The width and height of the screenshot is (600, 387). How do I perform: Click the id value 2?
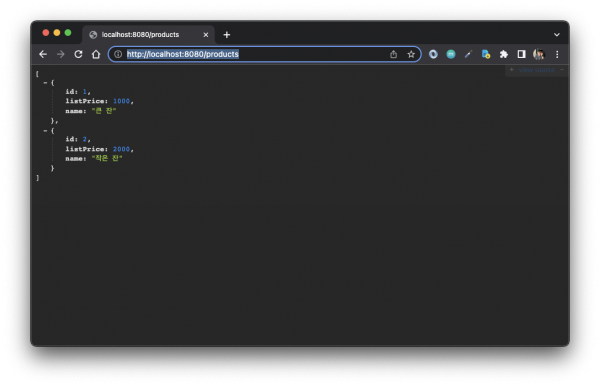(85, 139)
